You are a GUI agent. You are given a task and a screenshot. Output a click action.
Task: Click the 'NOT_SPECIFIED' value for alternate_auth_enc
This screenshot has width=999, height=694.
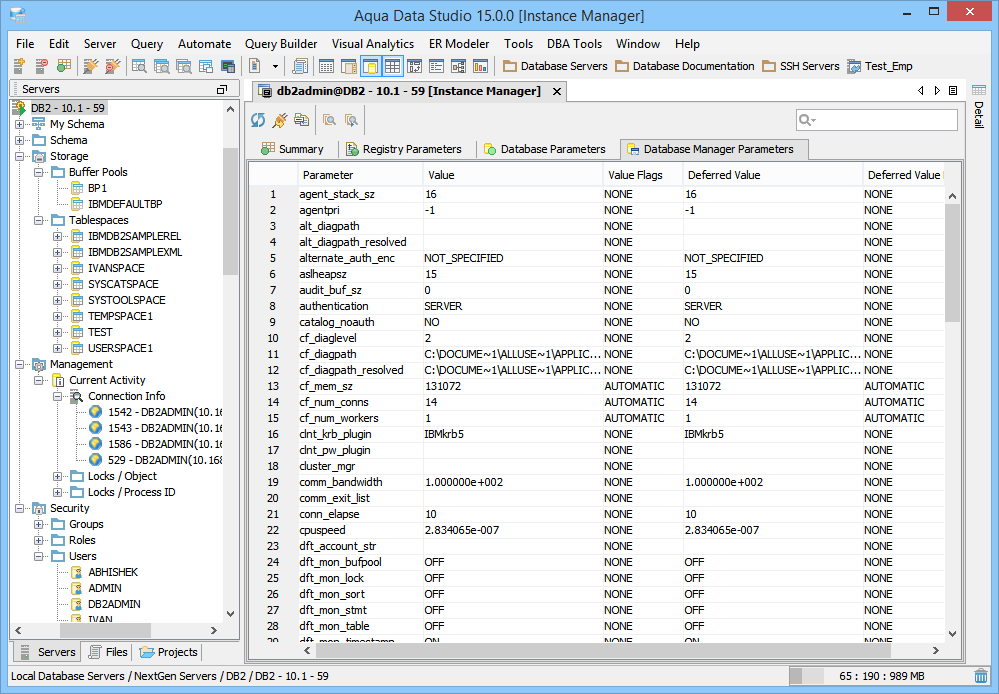(464, 258)
